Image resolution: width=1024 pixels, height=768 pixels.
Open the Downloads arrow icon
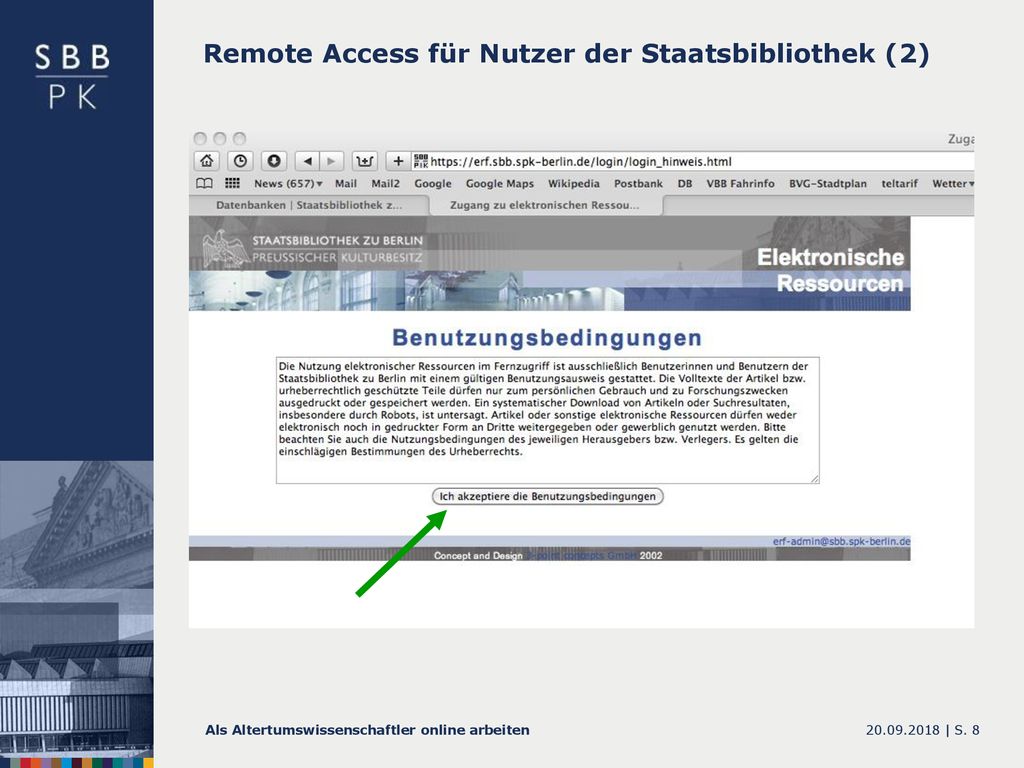(274, 161)
